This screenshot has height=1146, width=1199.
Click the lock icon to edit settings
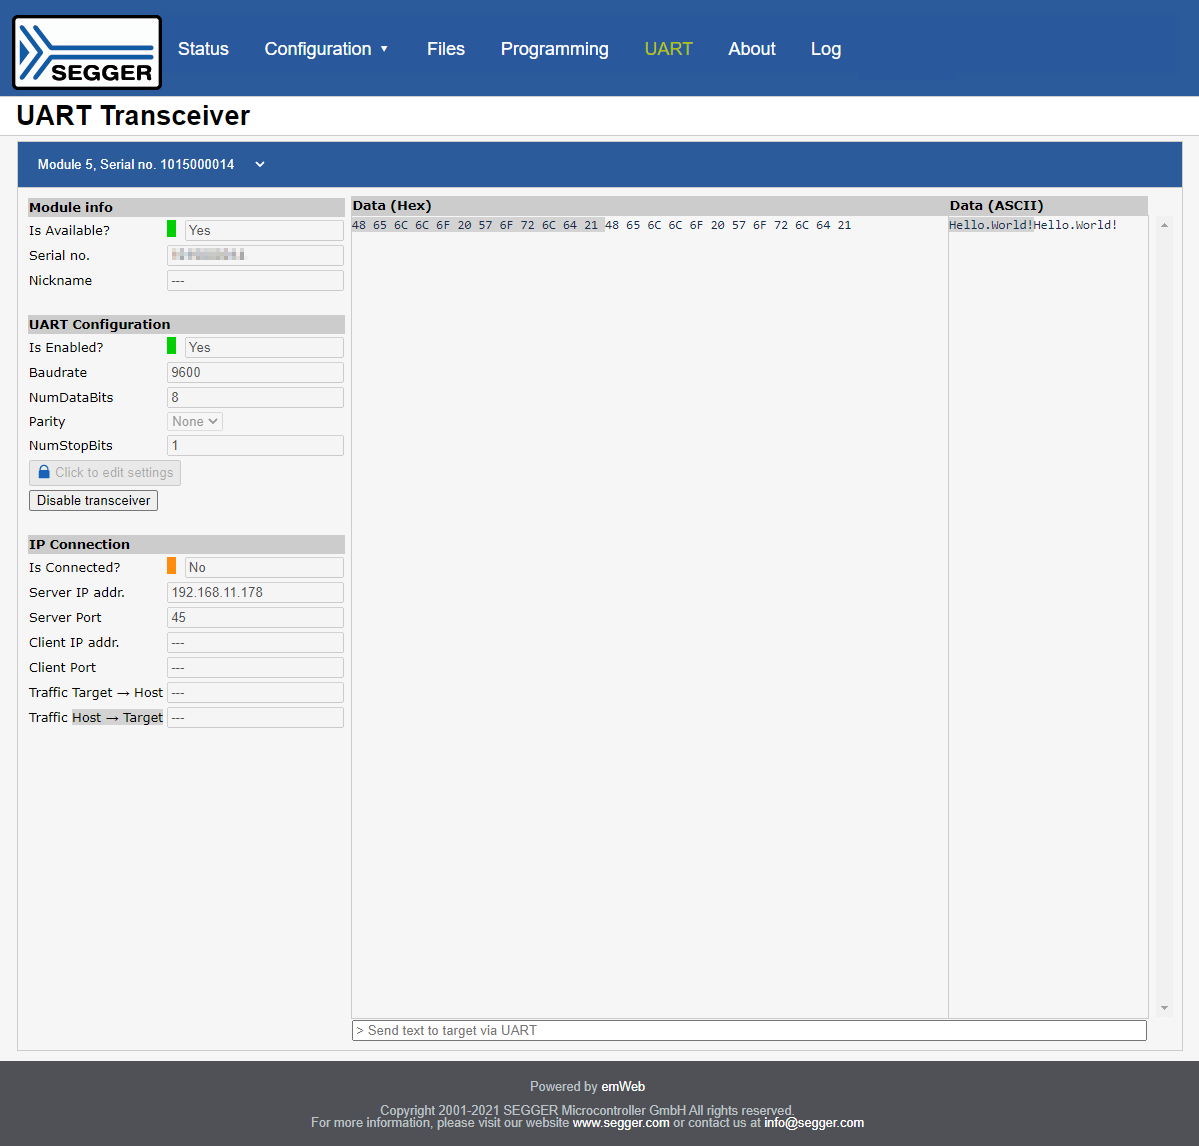pos(44,473)
